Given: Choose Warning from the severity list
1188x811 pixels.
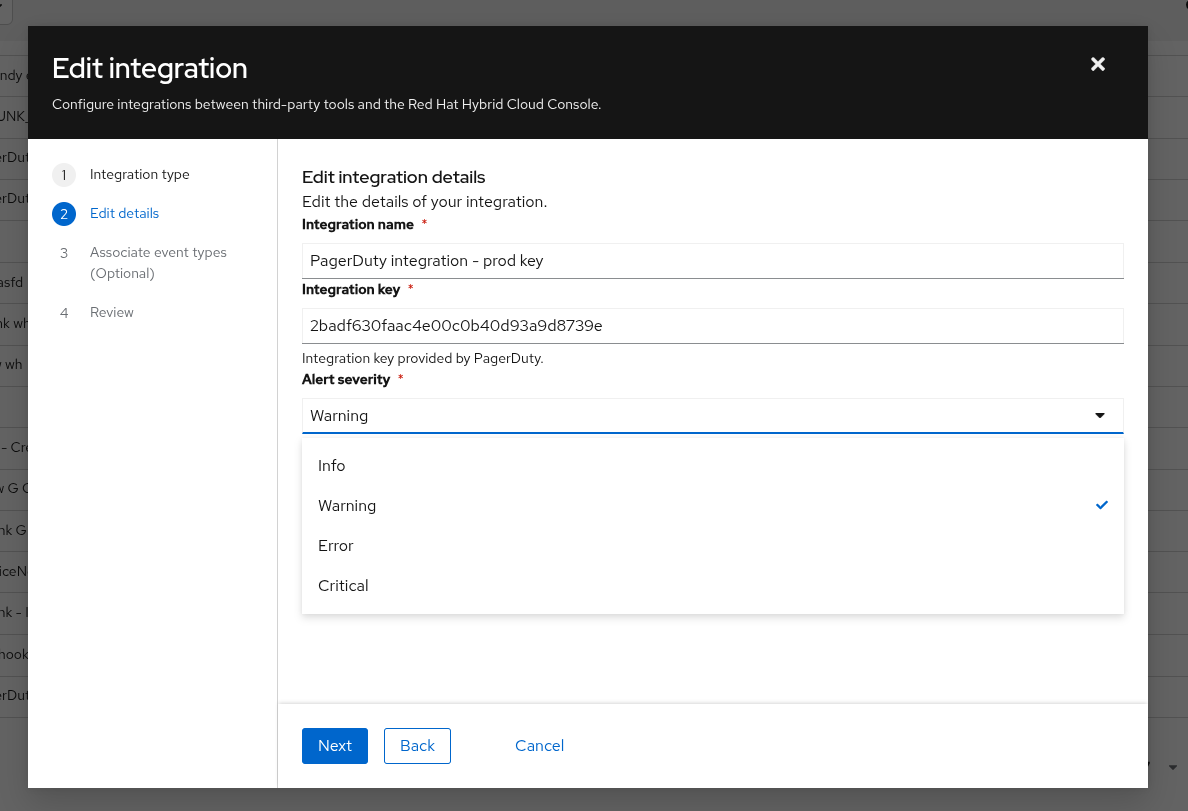Looking at the screenshot, I should pos(347,506).
